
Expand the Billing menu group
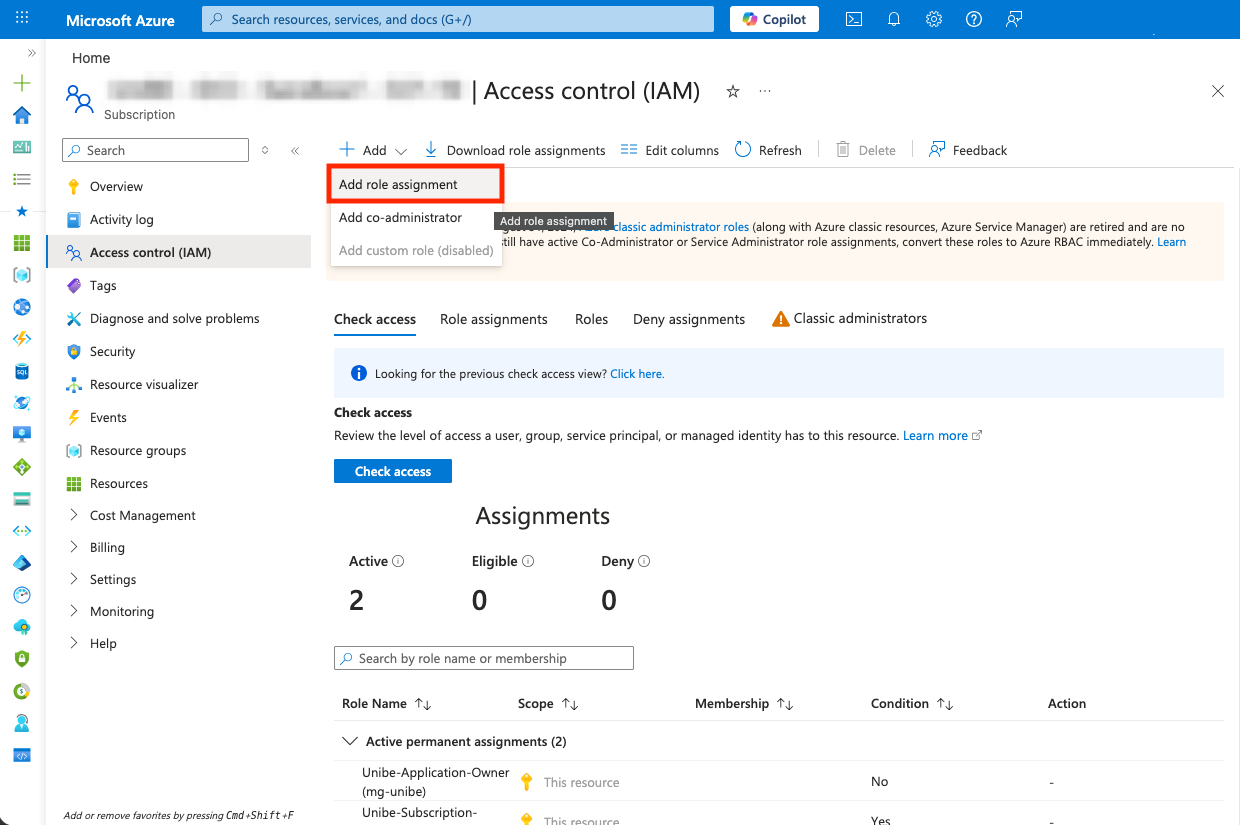click(x=74, y=547)
